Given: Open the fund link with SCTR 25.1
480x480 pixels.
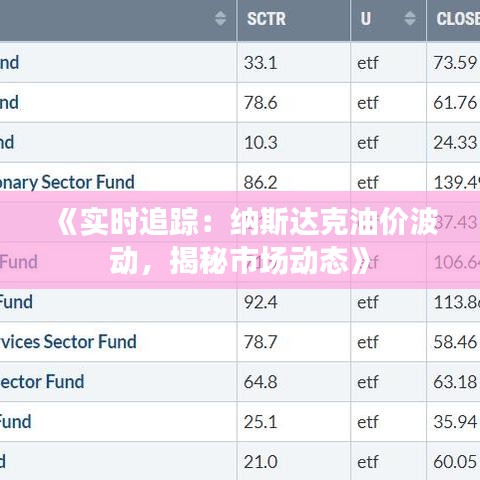Looking at the screenshot, I should click(16, 422).
